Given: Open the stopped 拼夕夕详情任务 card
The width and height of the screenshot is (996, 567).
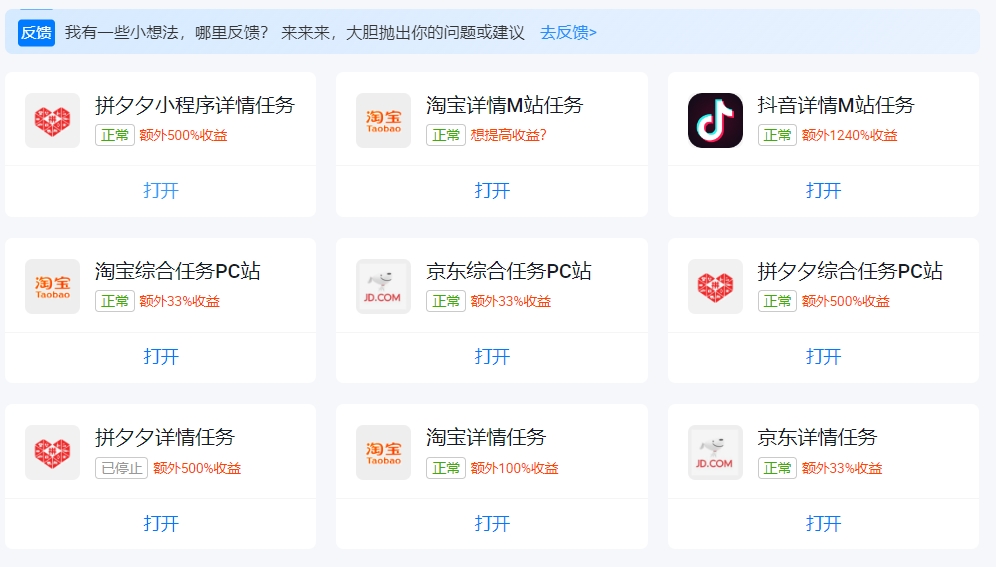Looking at the screenshot, I should coord(161,523).
